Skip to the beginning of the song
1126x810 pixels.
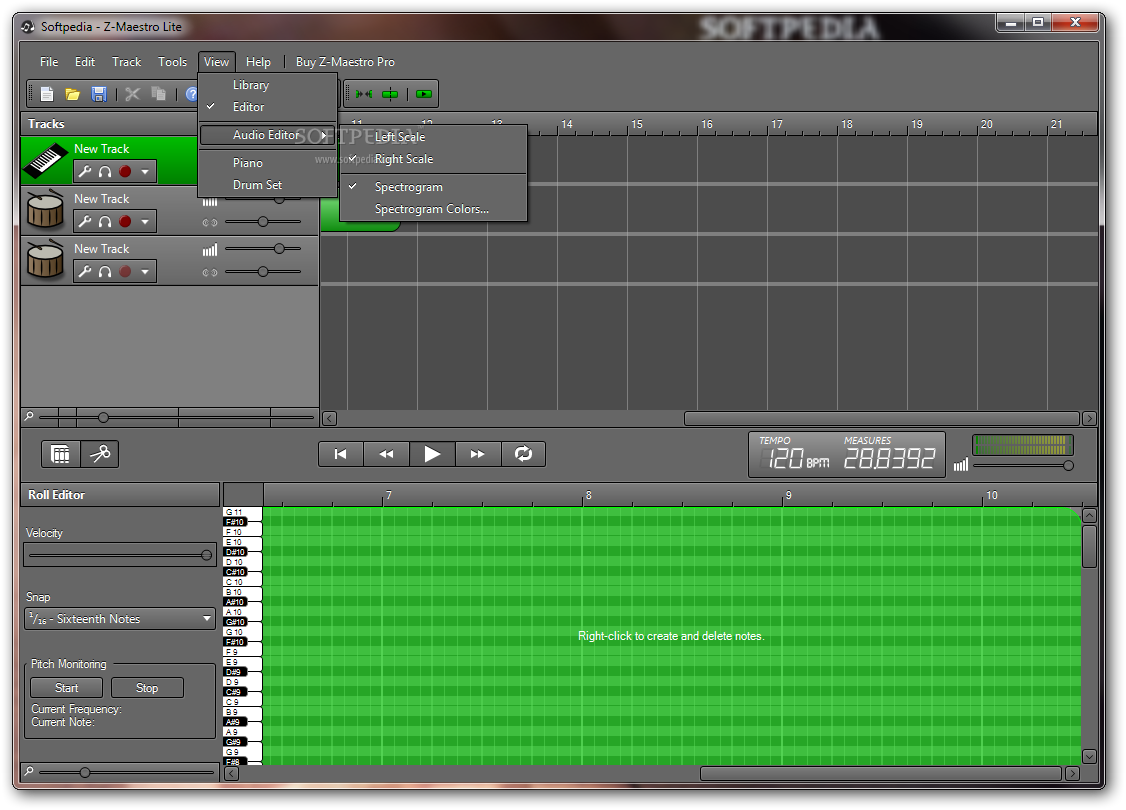[341, 454]
